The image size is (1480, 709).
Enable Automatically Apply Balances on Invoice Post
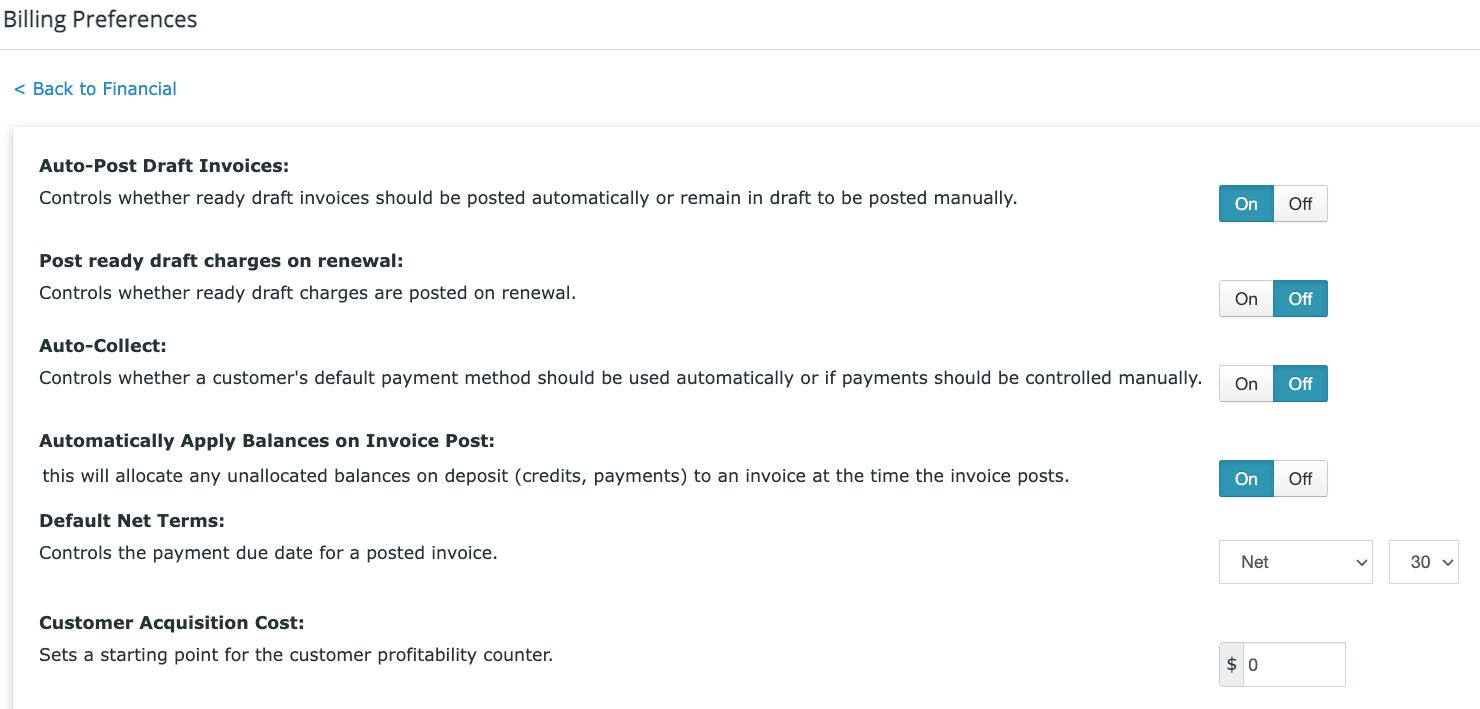coord(1246,479)
